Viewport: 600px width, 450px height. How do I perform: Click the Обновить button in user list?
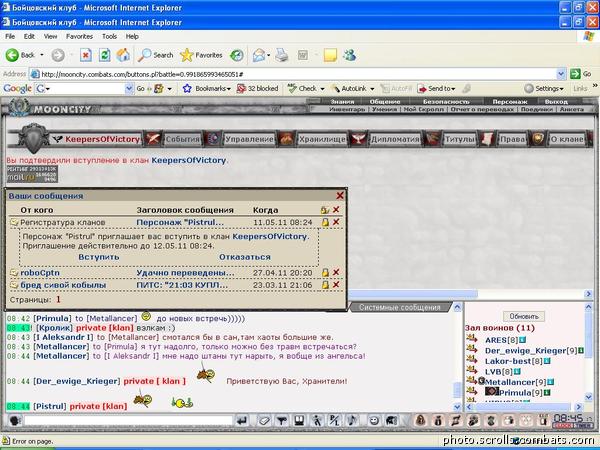[524, 316]
